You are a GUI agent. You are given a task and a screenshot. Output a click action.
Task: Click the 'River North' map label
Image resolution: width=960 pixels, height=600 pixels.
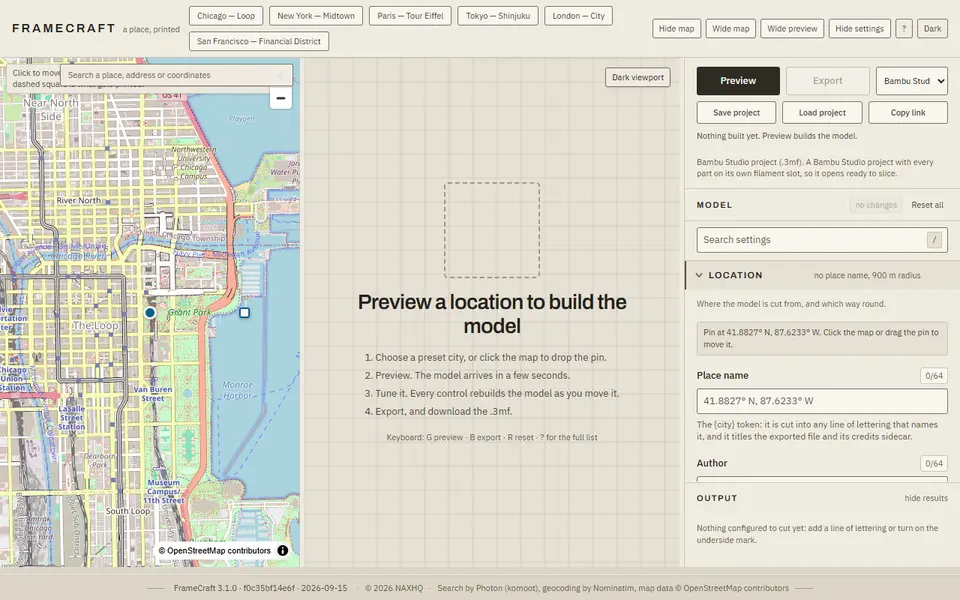pos(78,200)
